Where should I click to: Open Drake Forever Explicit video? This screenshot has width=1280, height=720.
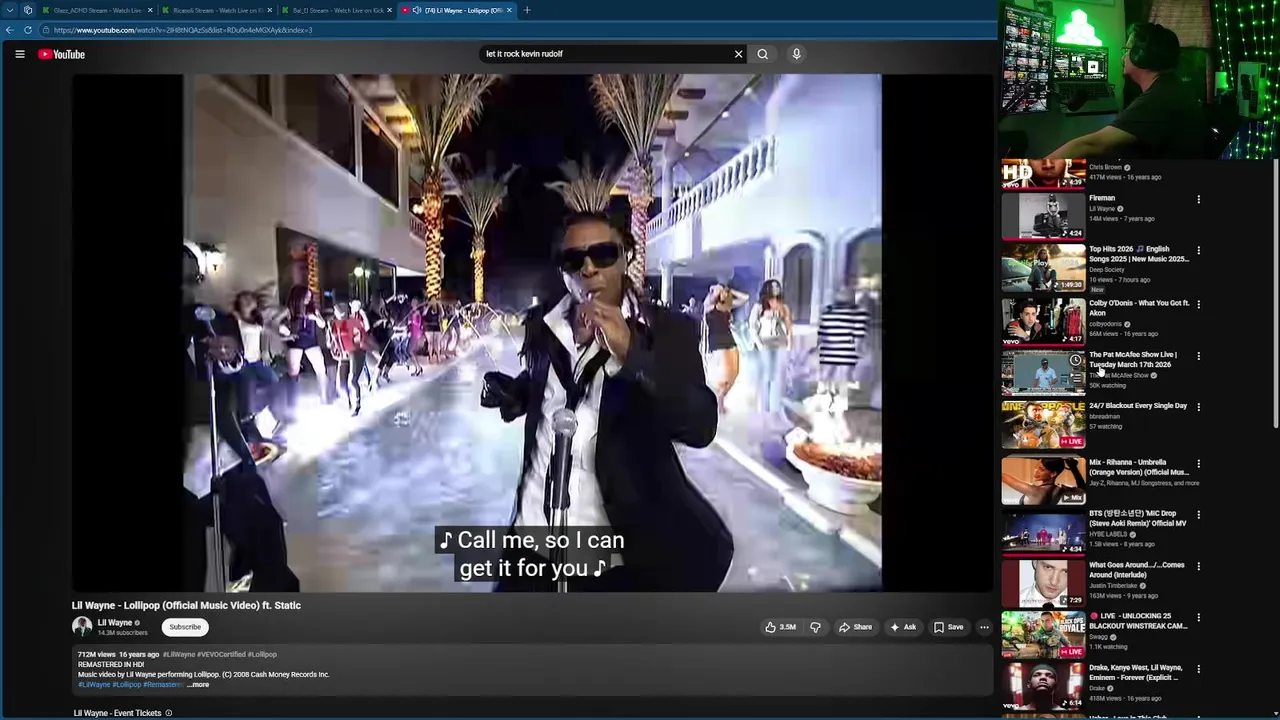[x=1044, y=686]
